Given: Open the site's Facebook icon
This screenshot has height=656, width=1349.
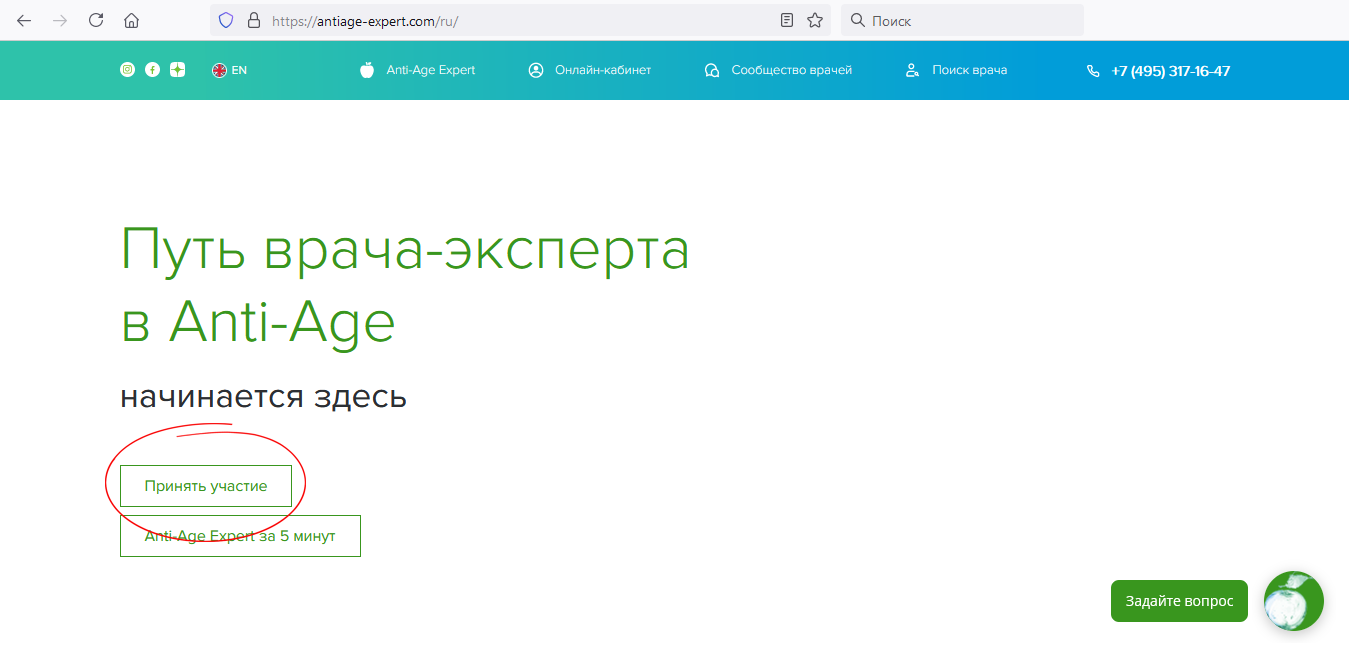Looking at the screenshot, I should 152,70.
